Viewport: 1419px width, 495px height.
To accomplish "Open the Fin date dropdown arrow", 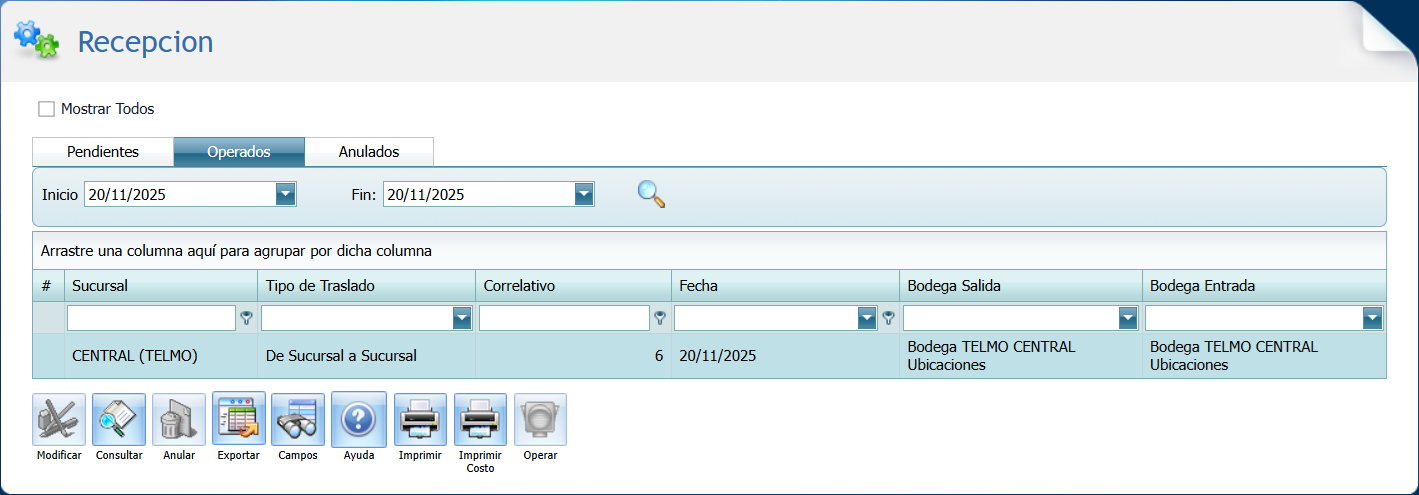I will click(585, 194).
